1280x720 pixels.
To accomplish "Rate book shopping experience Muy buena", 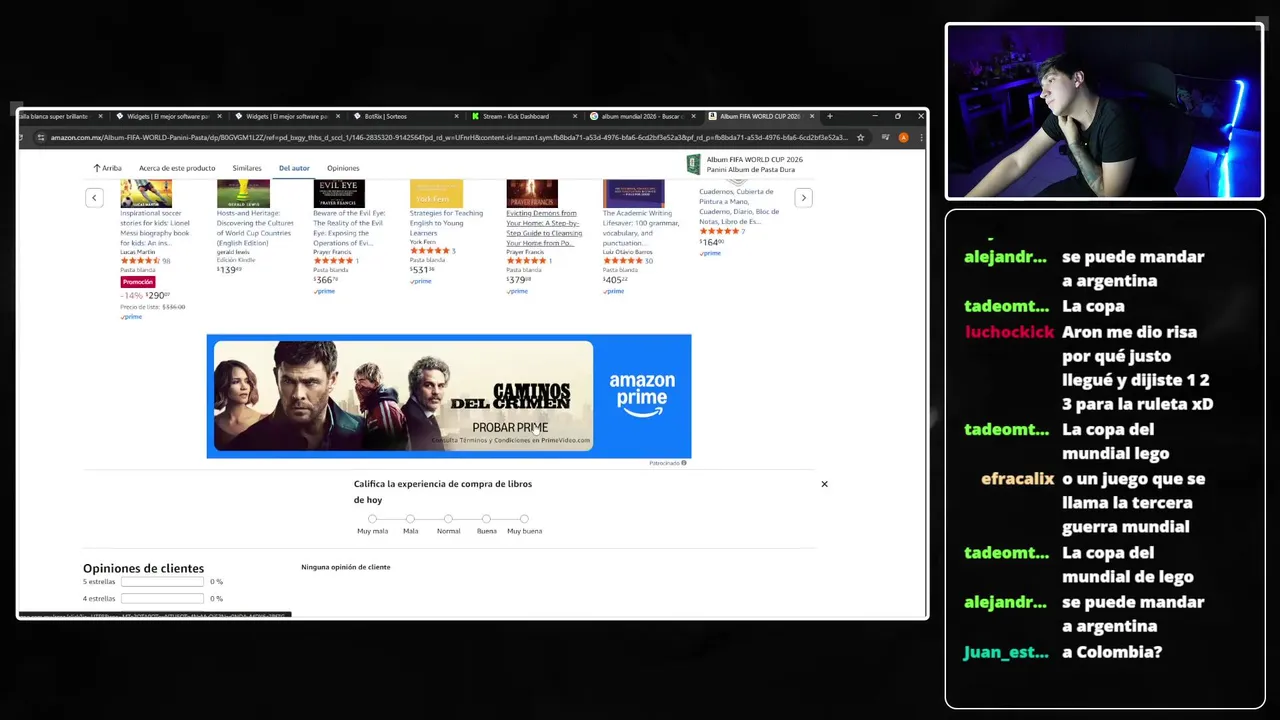I will pos(524,519).
